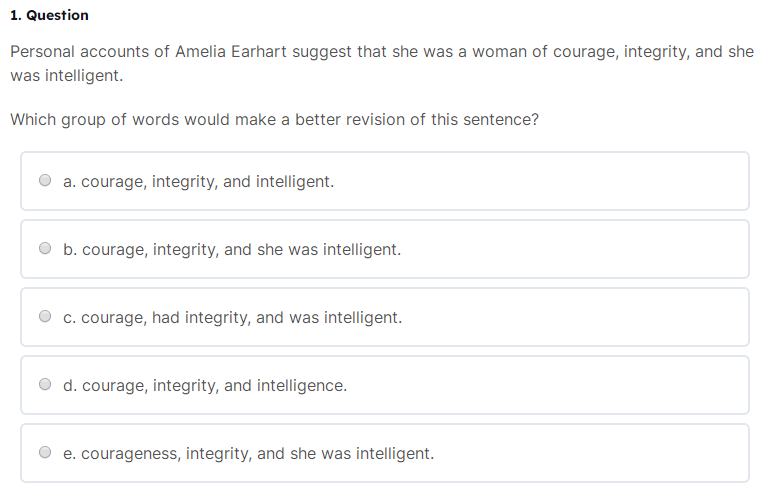The height and width of the screenshot is (493, 761).
Task: Click text 'courage, integrity, and intelligent.'
Action: click(x=208, y=181)
